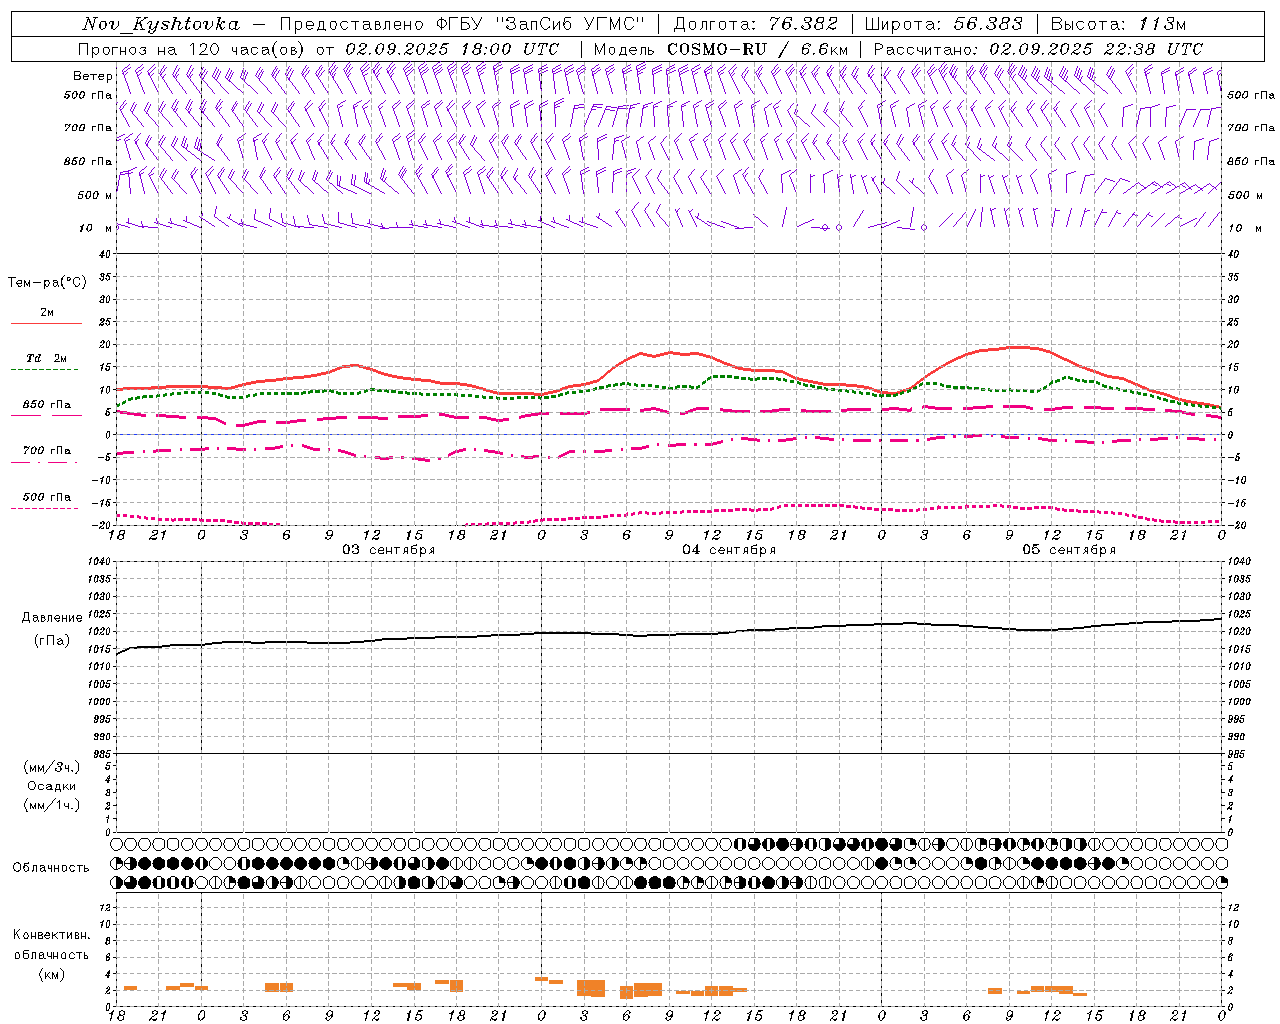1280x1024 pixels.
Task: Click the black pressure curve line
Action: point(668,634)
